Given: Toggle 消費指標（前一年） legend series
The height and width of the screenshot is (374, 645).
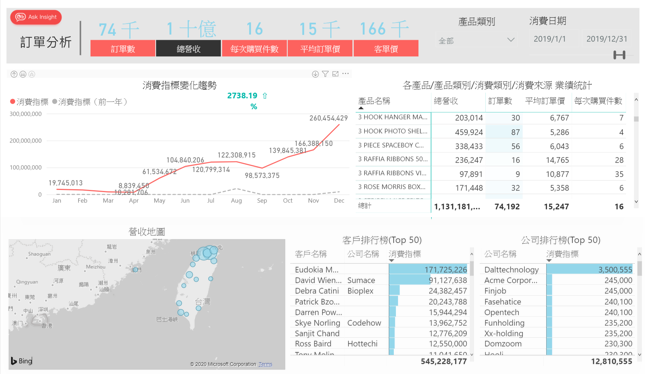Looking at the screenshot, I should pos(90,102).
